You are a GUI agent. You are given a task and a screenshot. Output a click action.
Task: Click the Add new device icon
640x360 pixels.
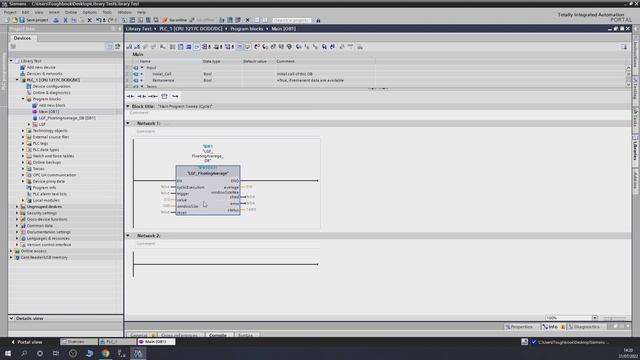tap(23, 67)
